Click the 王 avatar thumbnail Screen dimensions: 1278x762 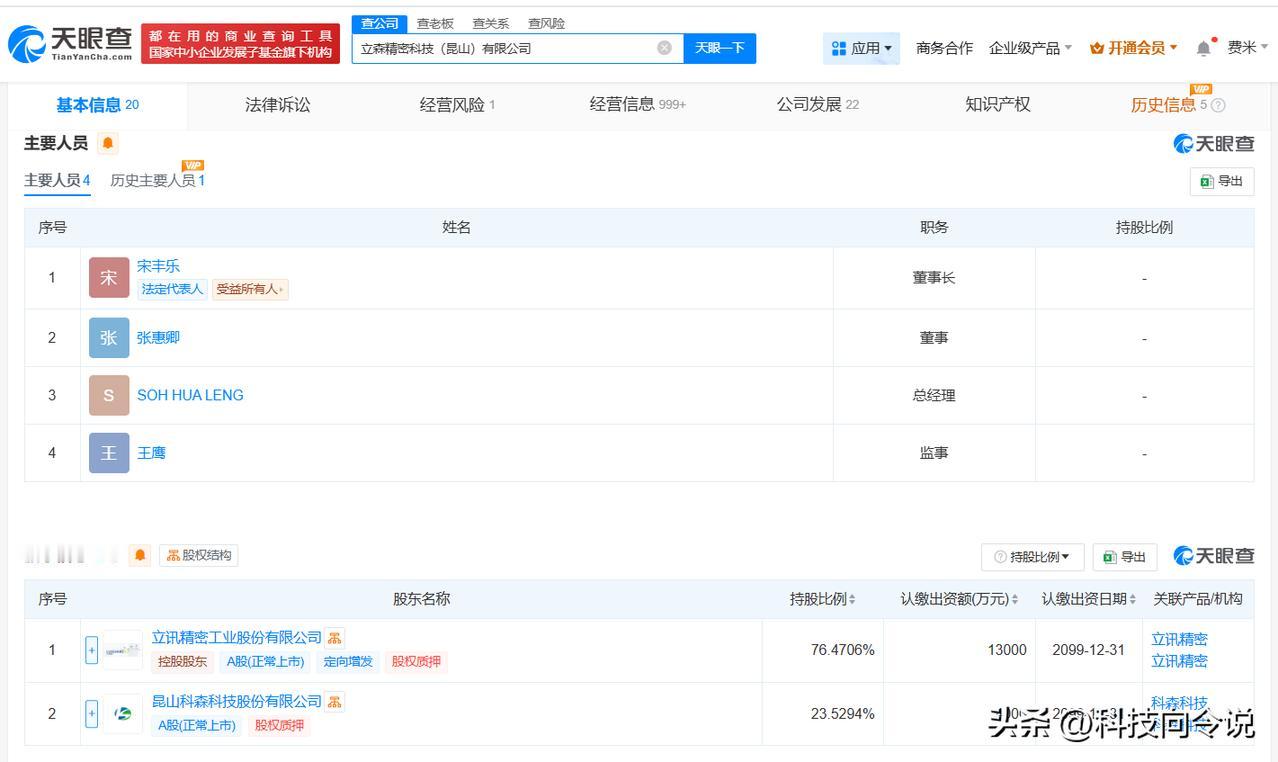pyautogui.click(x=109, y=453)
